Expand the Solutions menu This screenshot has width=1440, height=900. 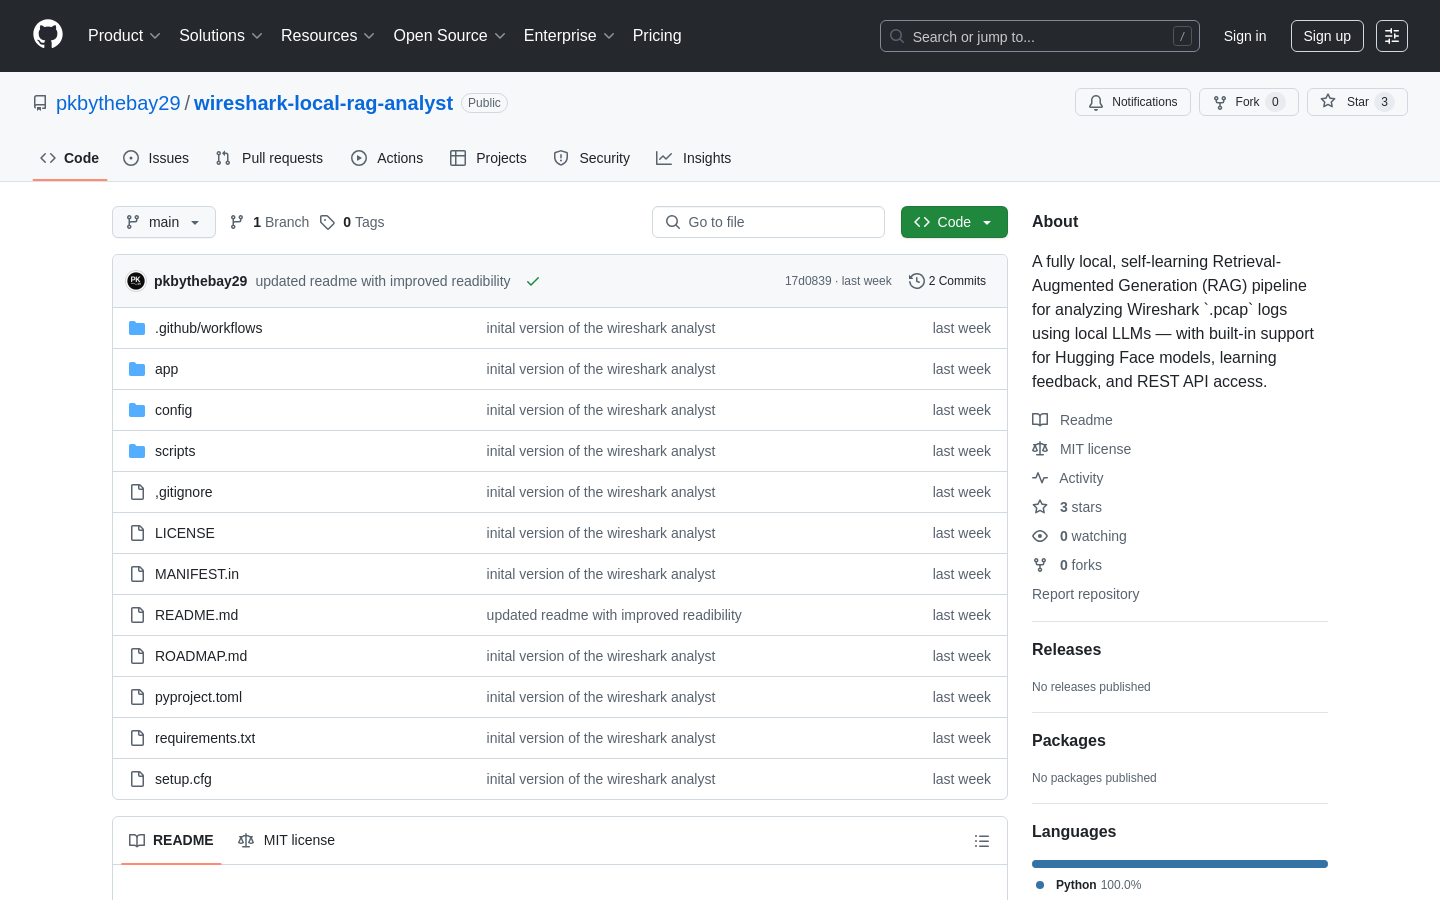click(x=221, y=36)
